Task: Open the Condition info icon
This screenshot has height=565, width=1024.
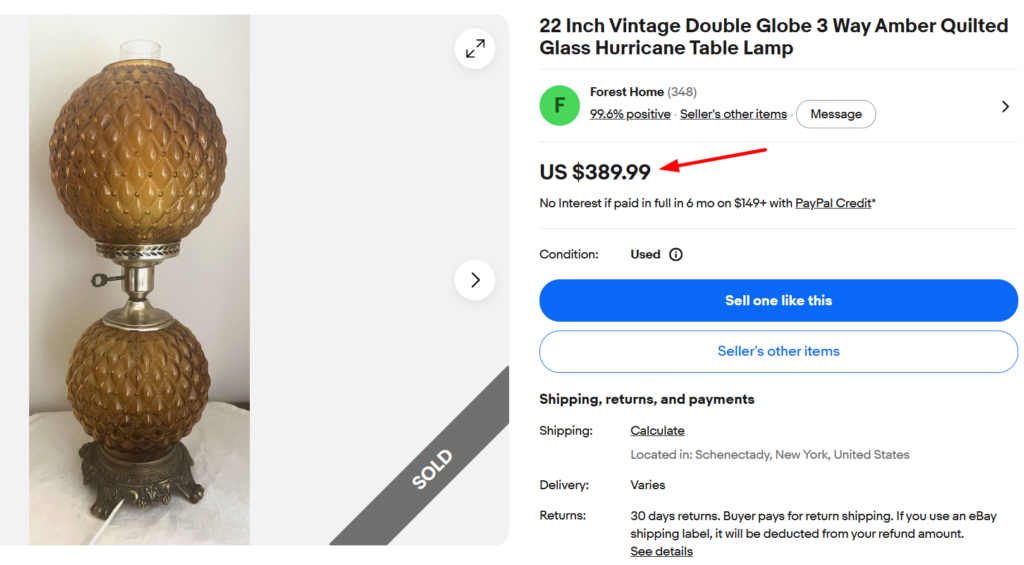Action: pos(676,255)
